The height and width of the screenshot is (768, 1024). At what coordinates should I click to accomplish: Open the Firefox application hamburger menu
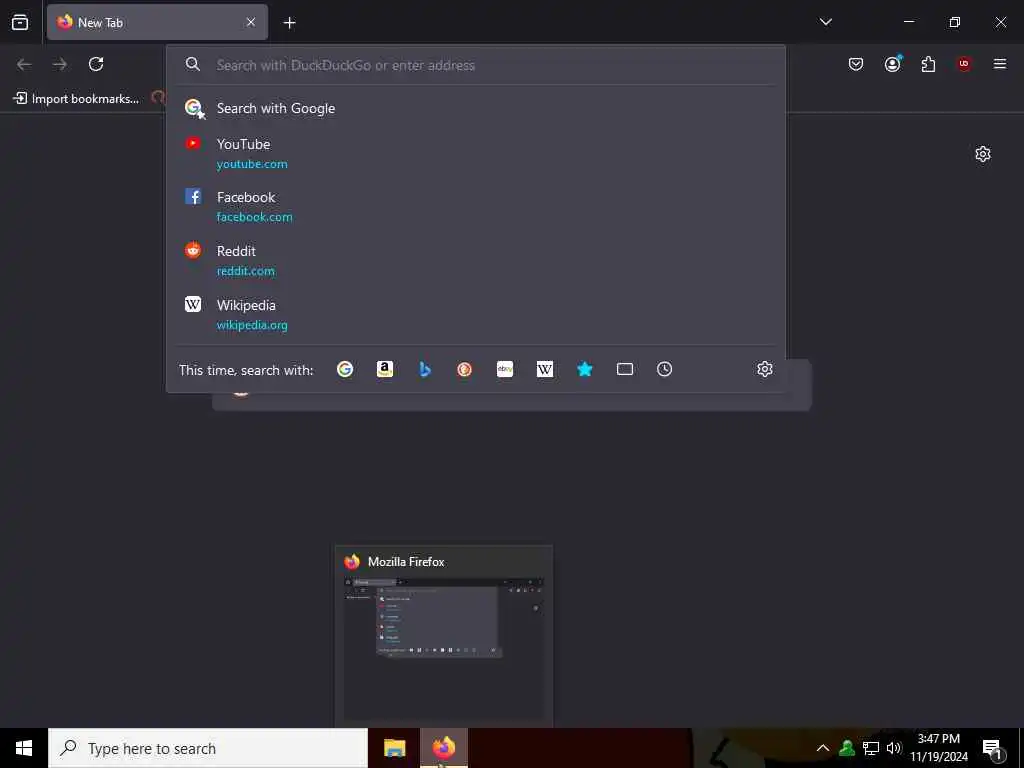[x=1000, y=64]
